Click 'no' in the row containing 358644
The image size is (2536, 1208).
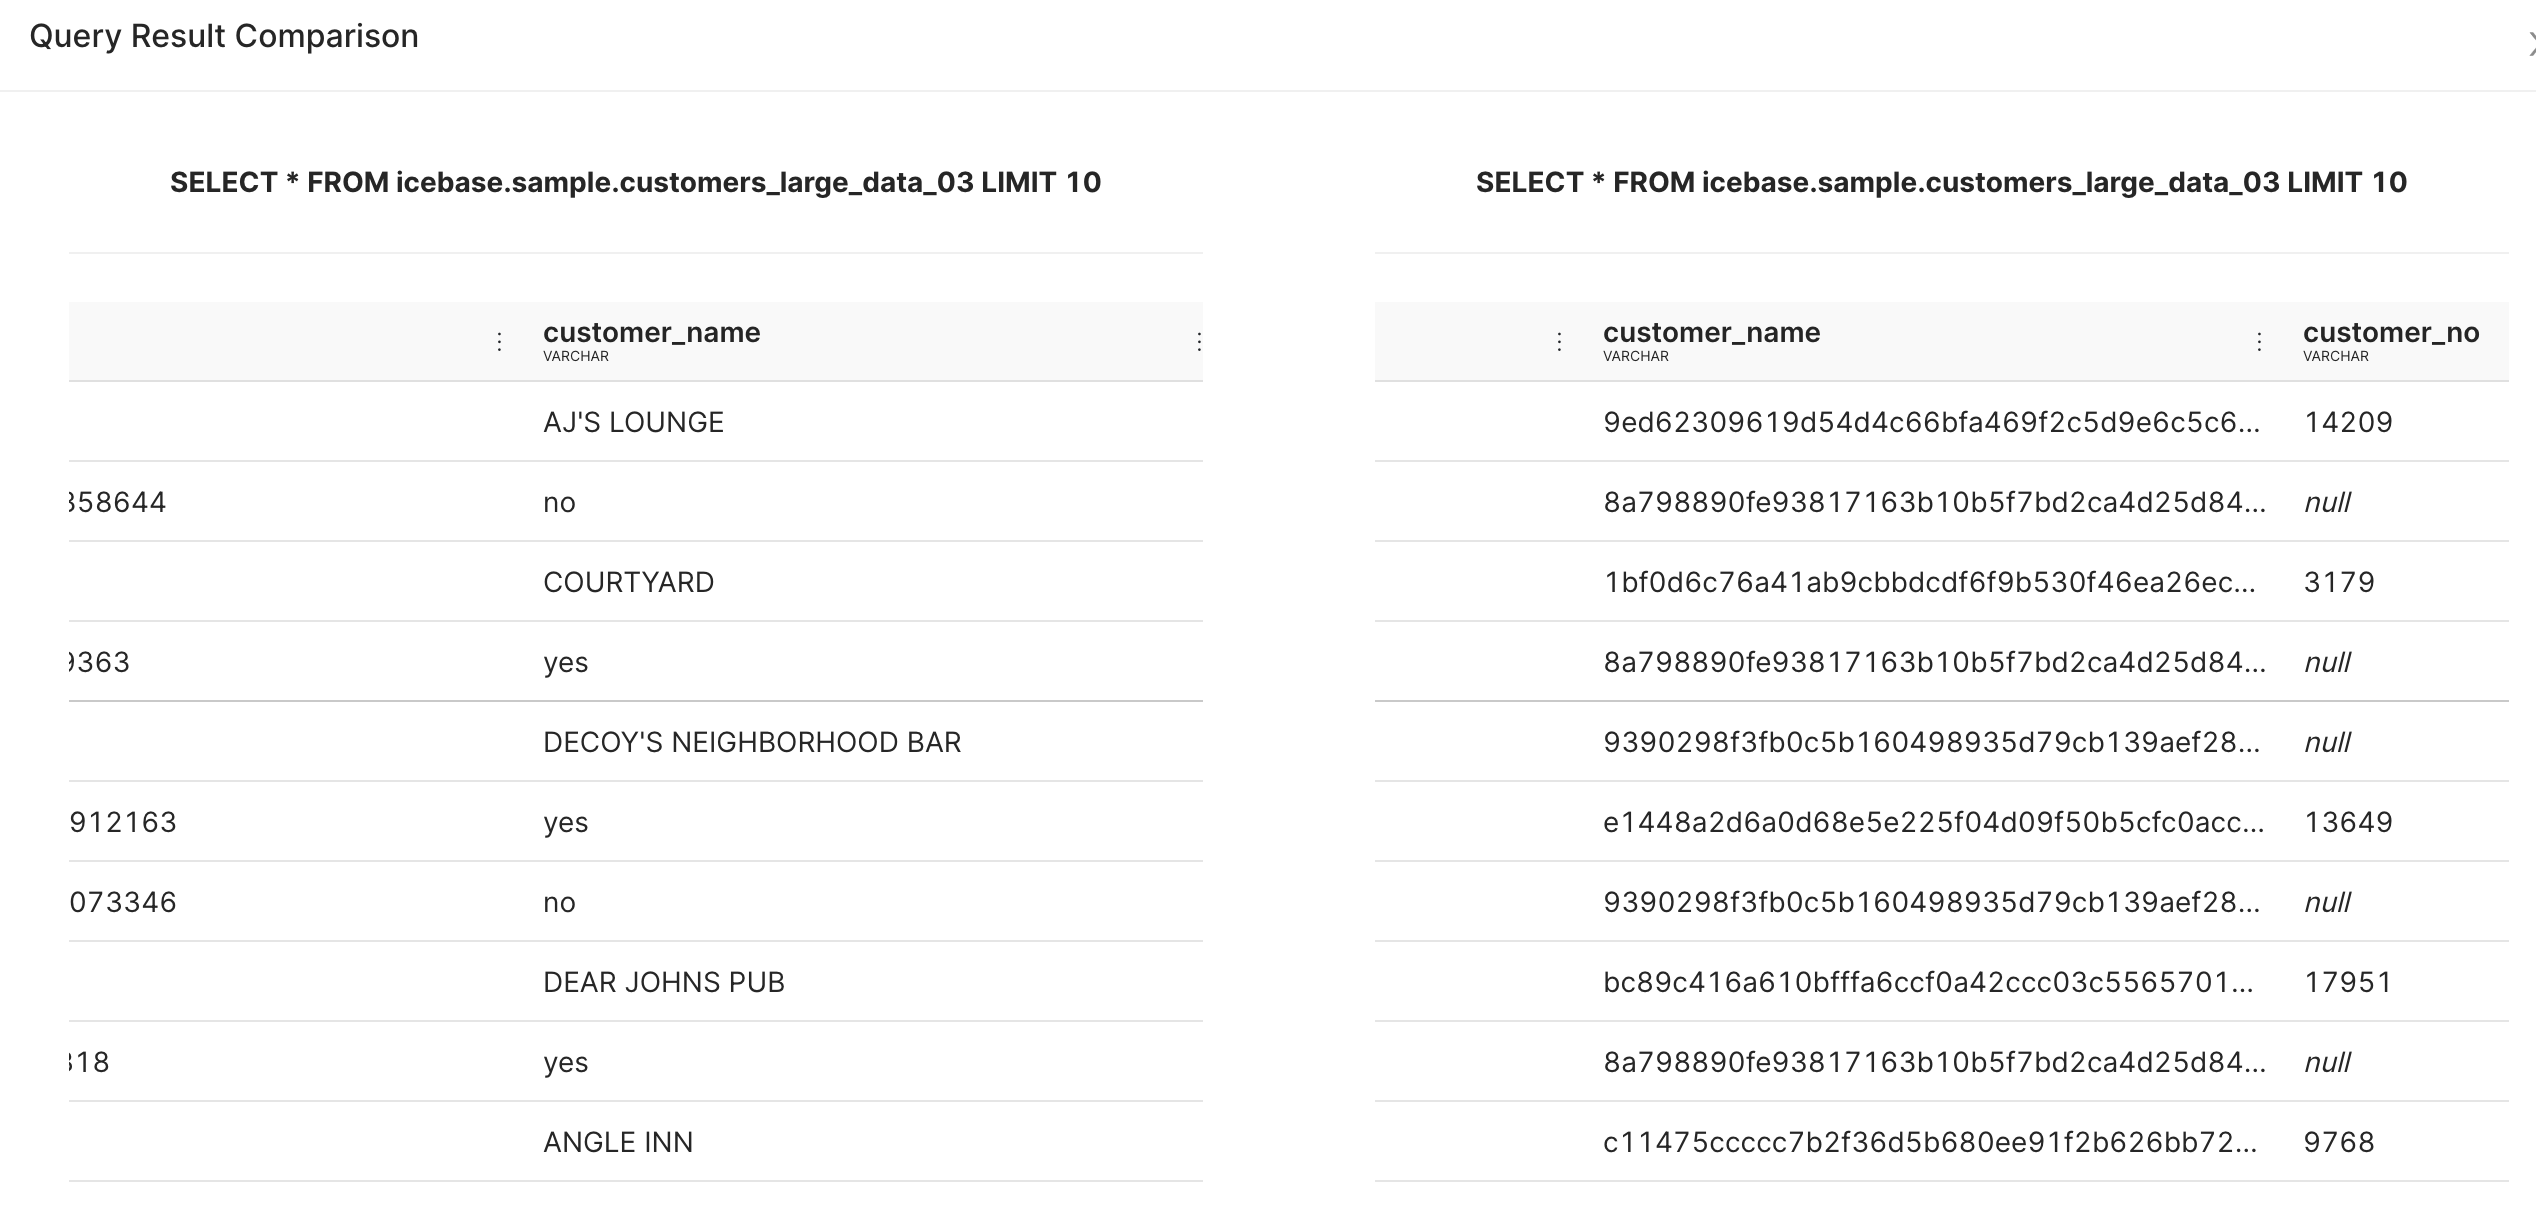559,502
